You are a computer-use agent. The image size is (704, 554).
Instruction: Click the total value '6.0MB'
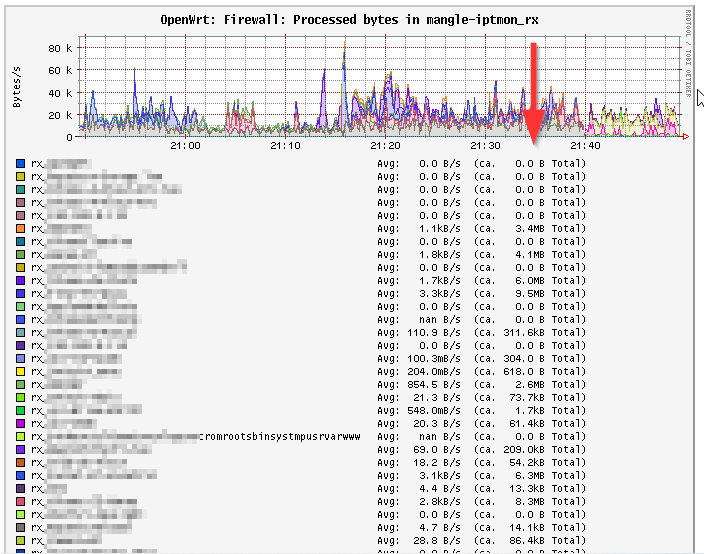click(530, 281)
